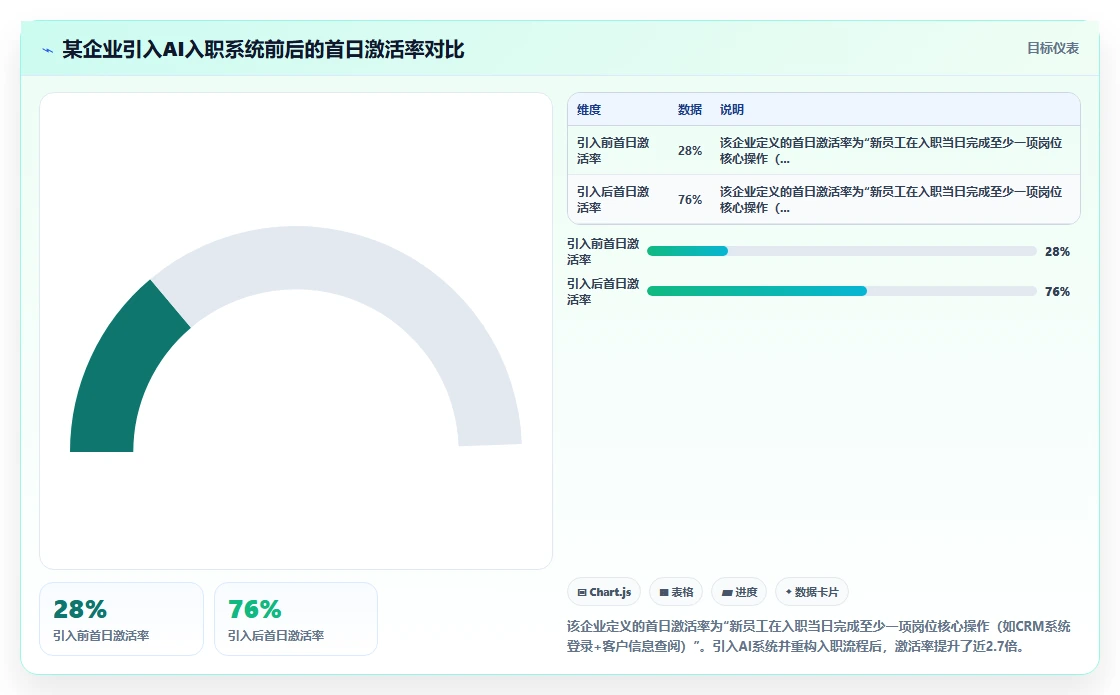Image resolution: width=1120 pixels, height=695 pixels.
Task: Click the footer note paragraph about 激活率提升了近2.7倍
Action: [819, 636]
